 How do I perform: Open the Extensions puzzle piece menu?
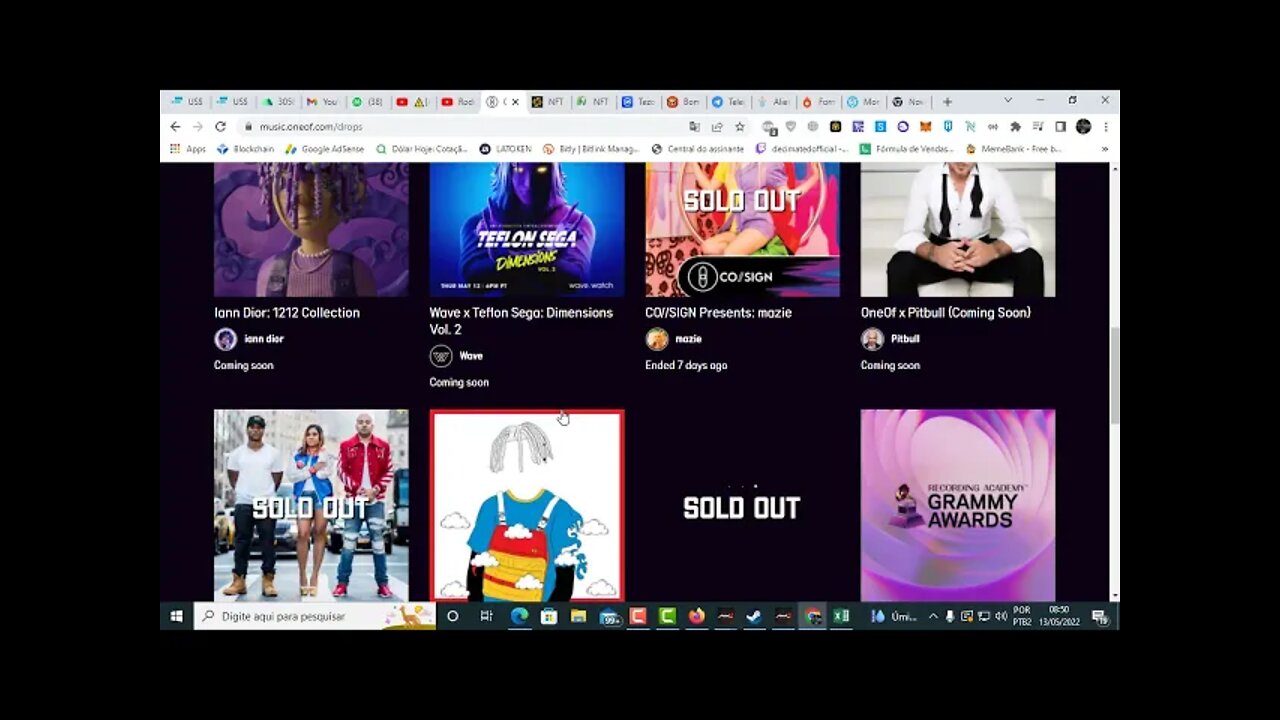coord(1016,127)
